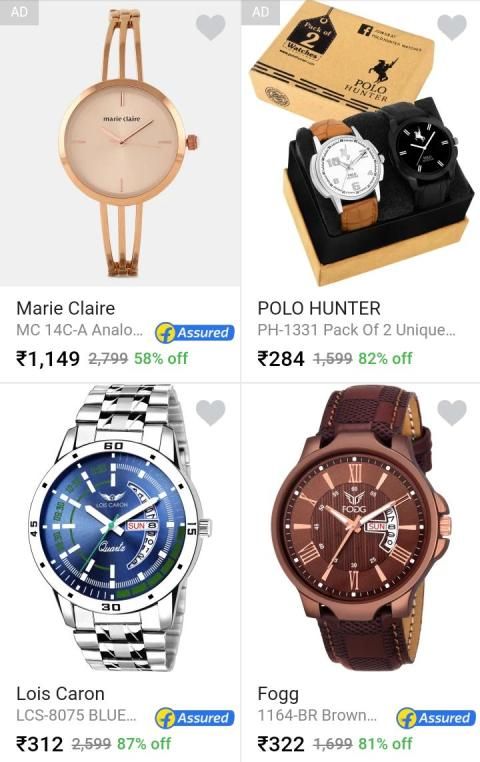Screen dimensions: 480x762
Task: Click the Assured badge under Marie Claire
Action: (195, 333)
